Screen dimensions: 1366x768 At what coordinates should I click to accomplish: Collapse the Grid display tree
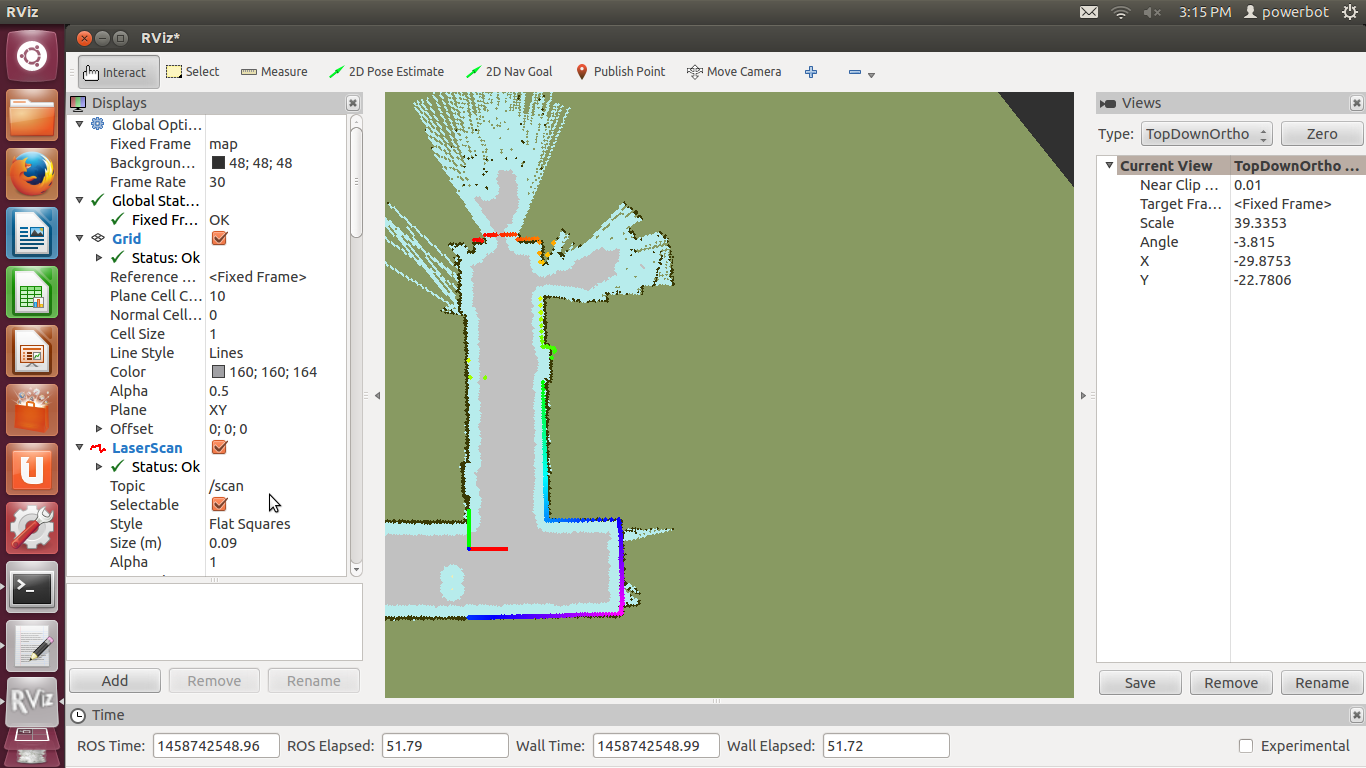pos(80,238)
